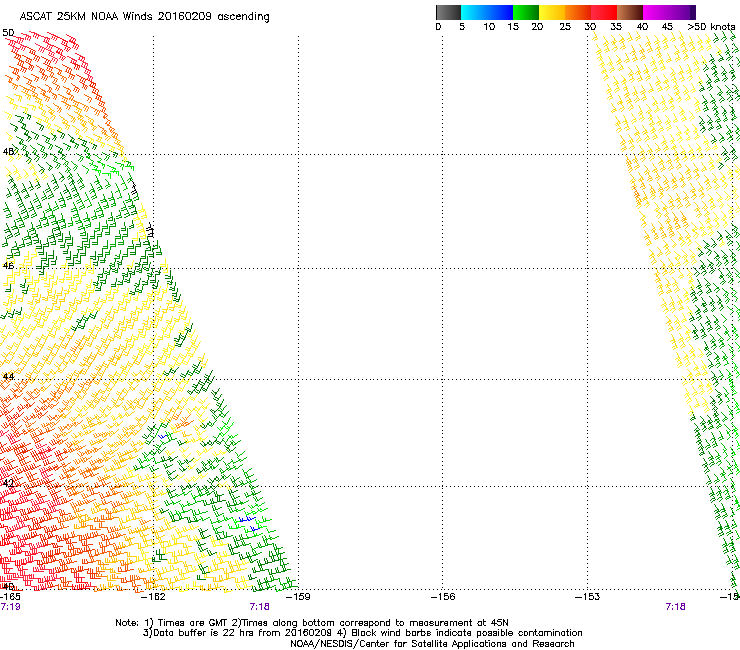740x650 pixels.
Task: Click the green 15-20 knots color segment
Action: [x=526, y=12]
